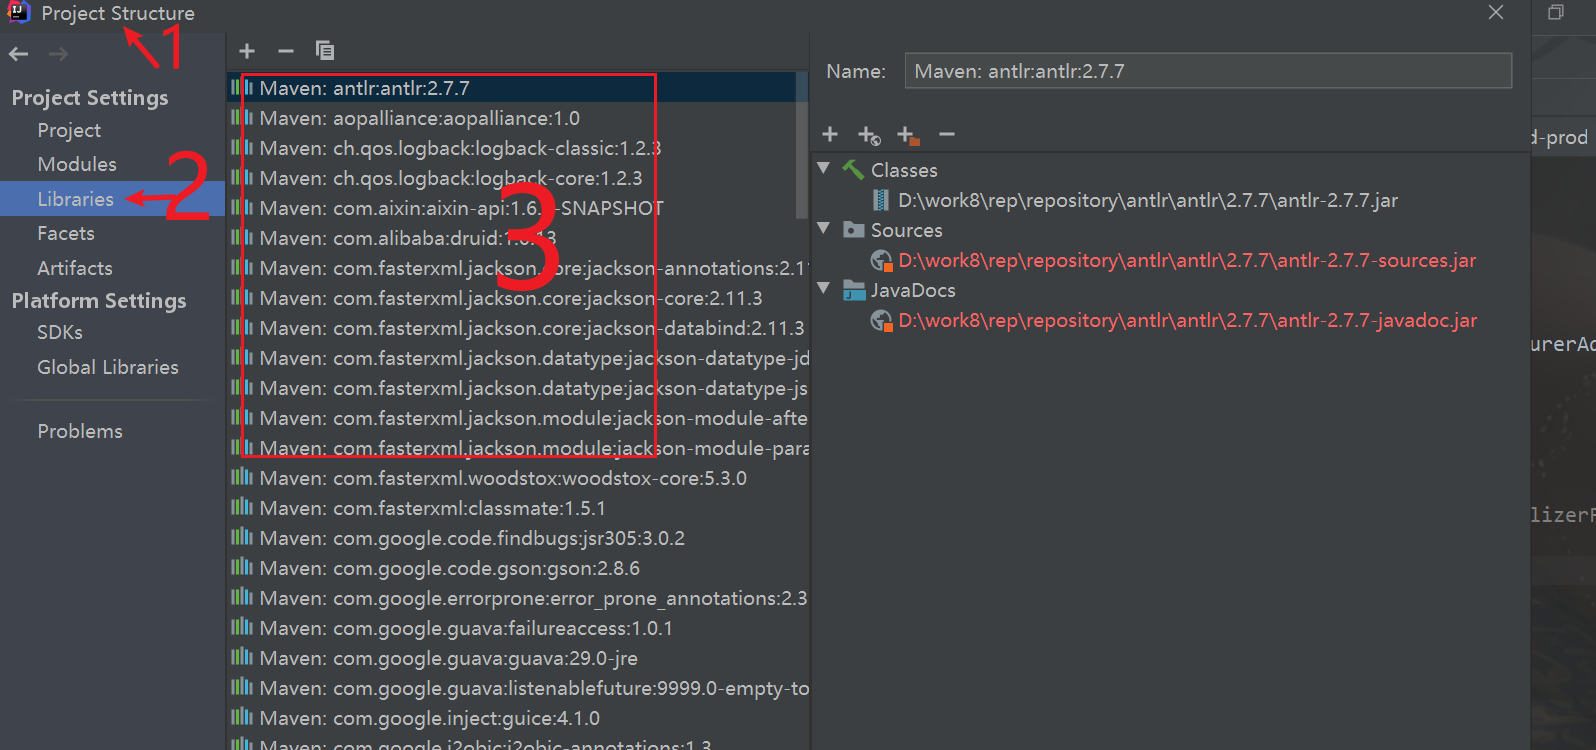Go forward with the right arrow
The height and width of the screenshot is (750, 1596).
pos(59,54)
